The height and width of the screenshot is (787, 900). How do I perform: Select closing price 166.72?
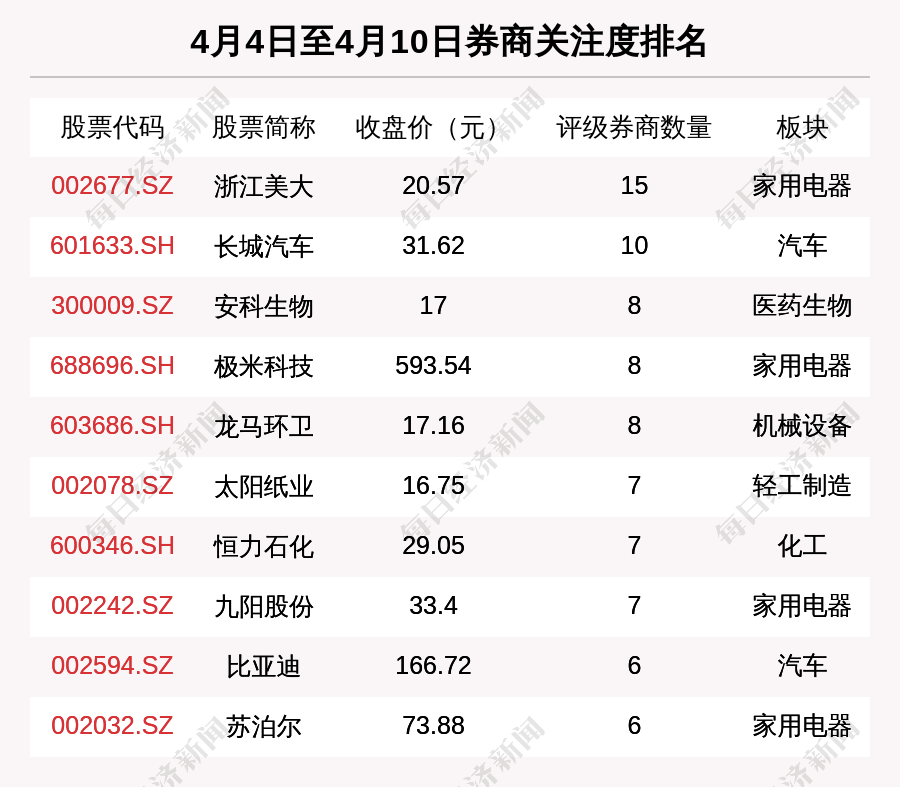pyautogui.click(x=433, y=665)
